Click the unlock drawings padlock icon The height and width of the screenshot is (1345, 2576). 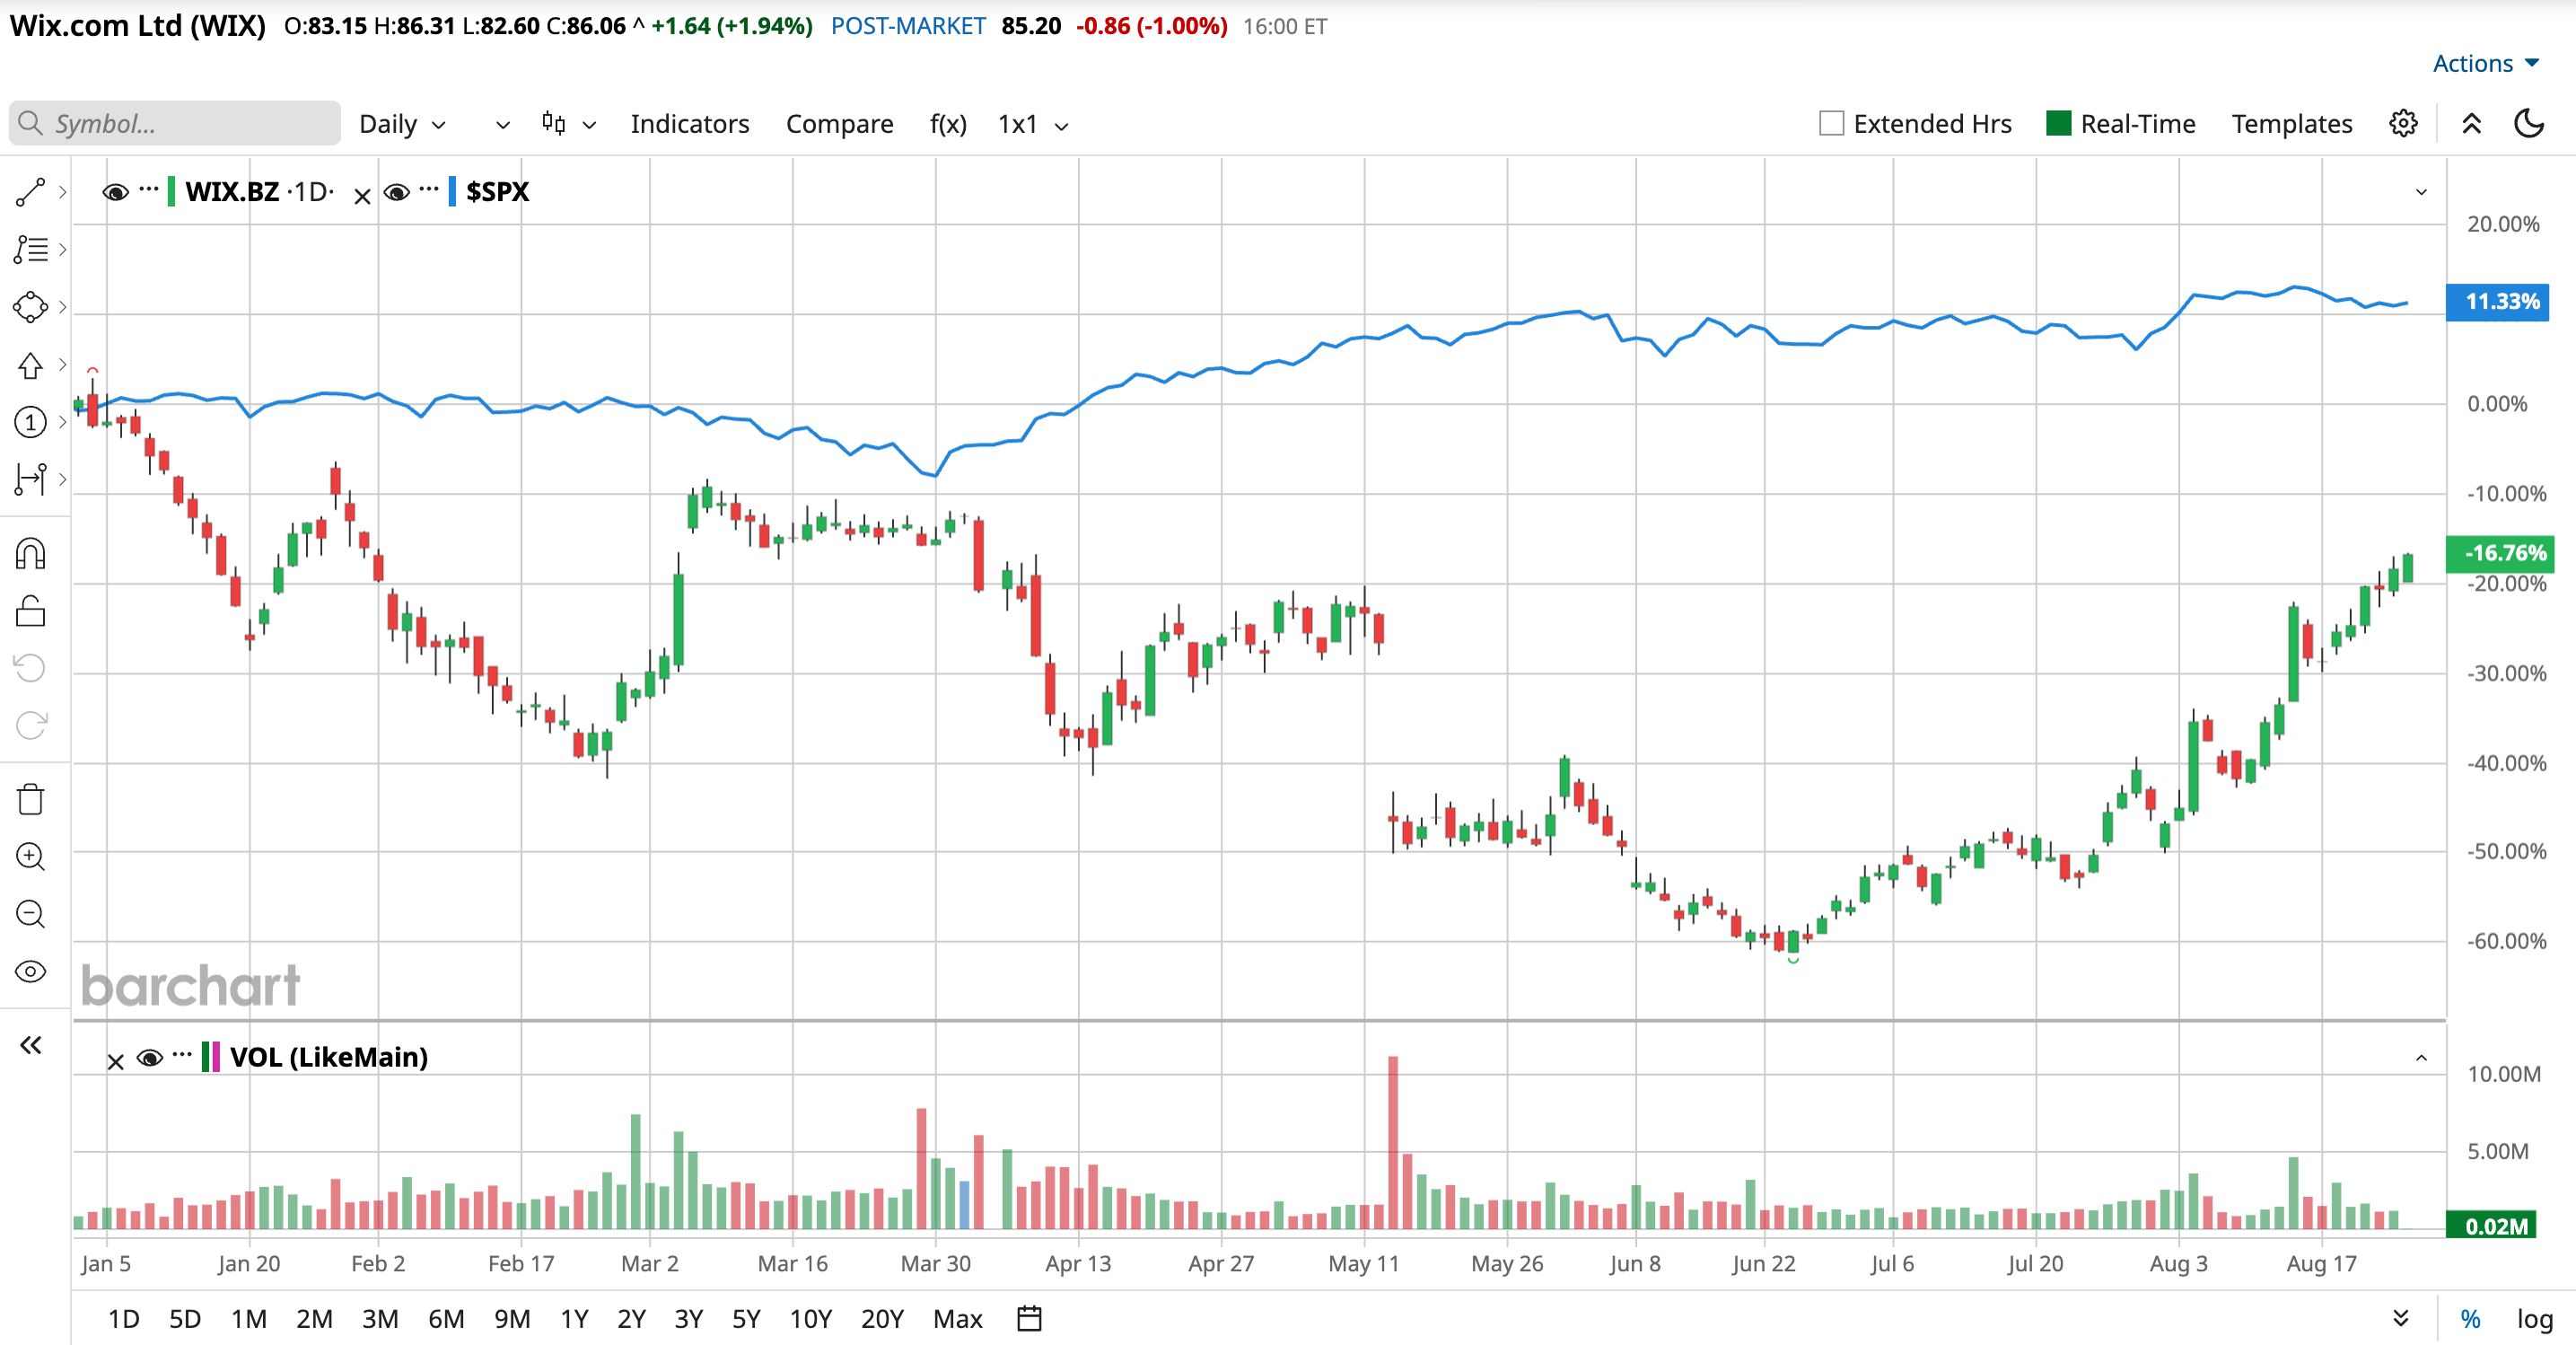[x=30, y=611]
